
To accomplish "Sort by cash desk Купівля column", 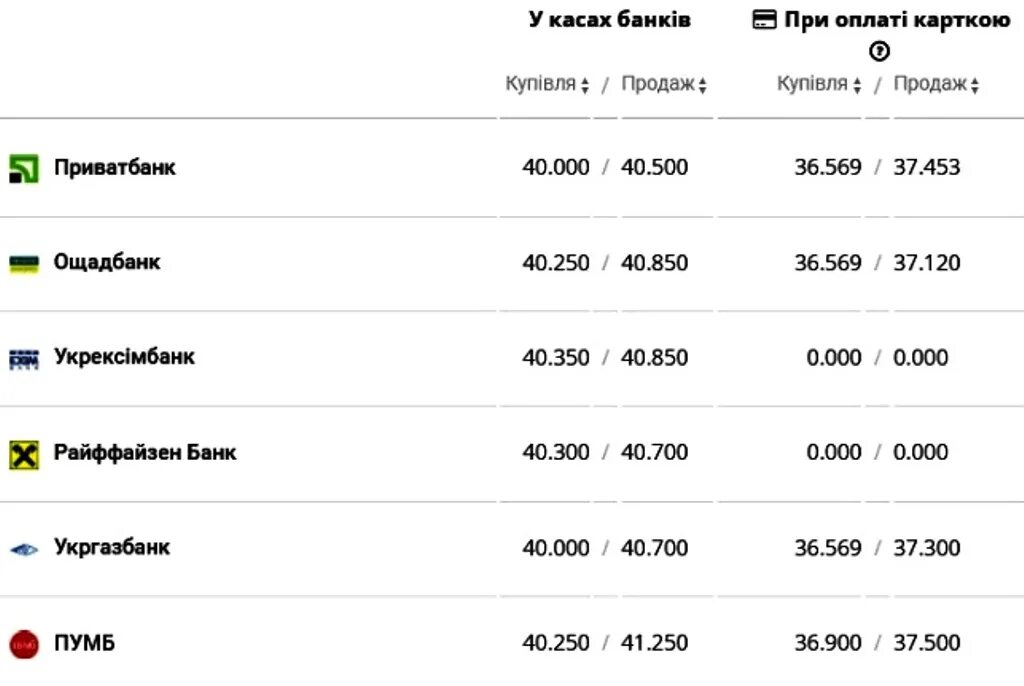I will tap(547, 85).
